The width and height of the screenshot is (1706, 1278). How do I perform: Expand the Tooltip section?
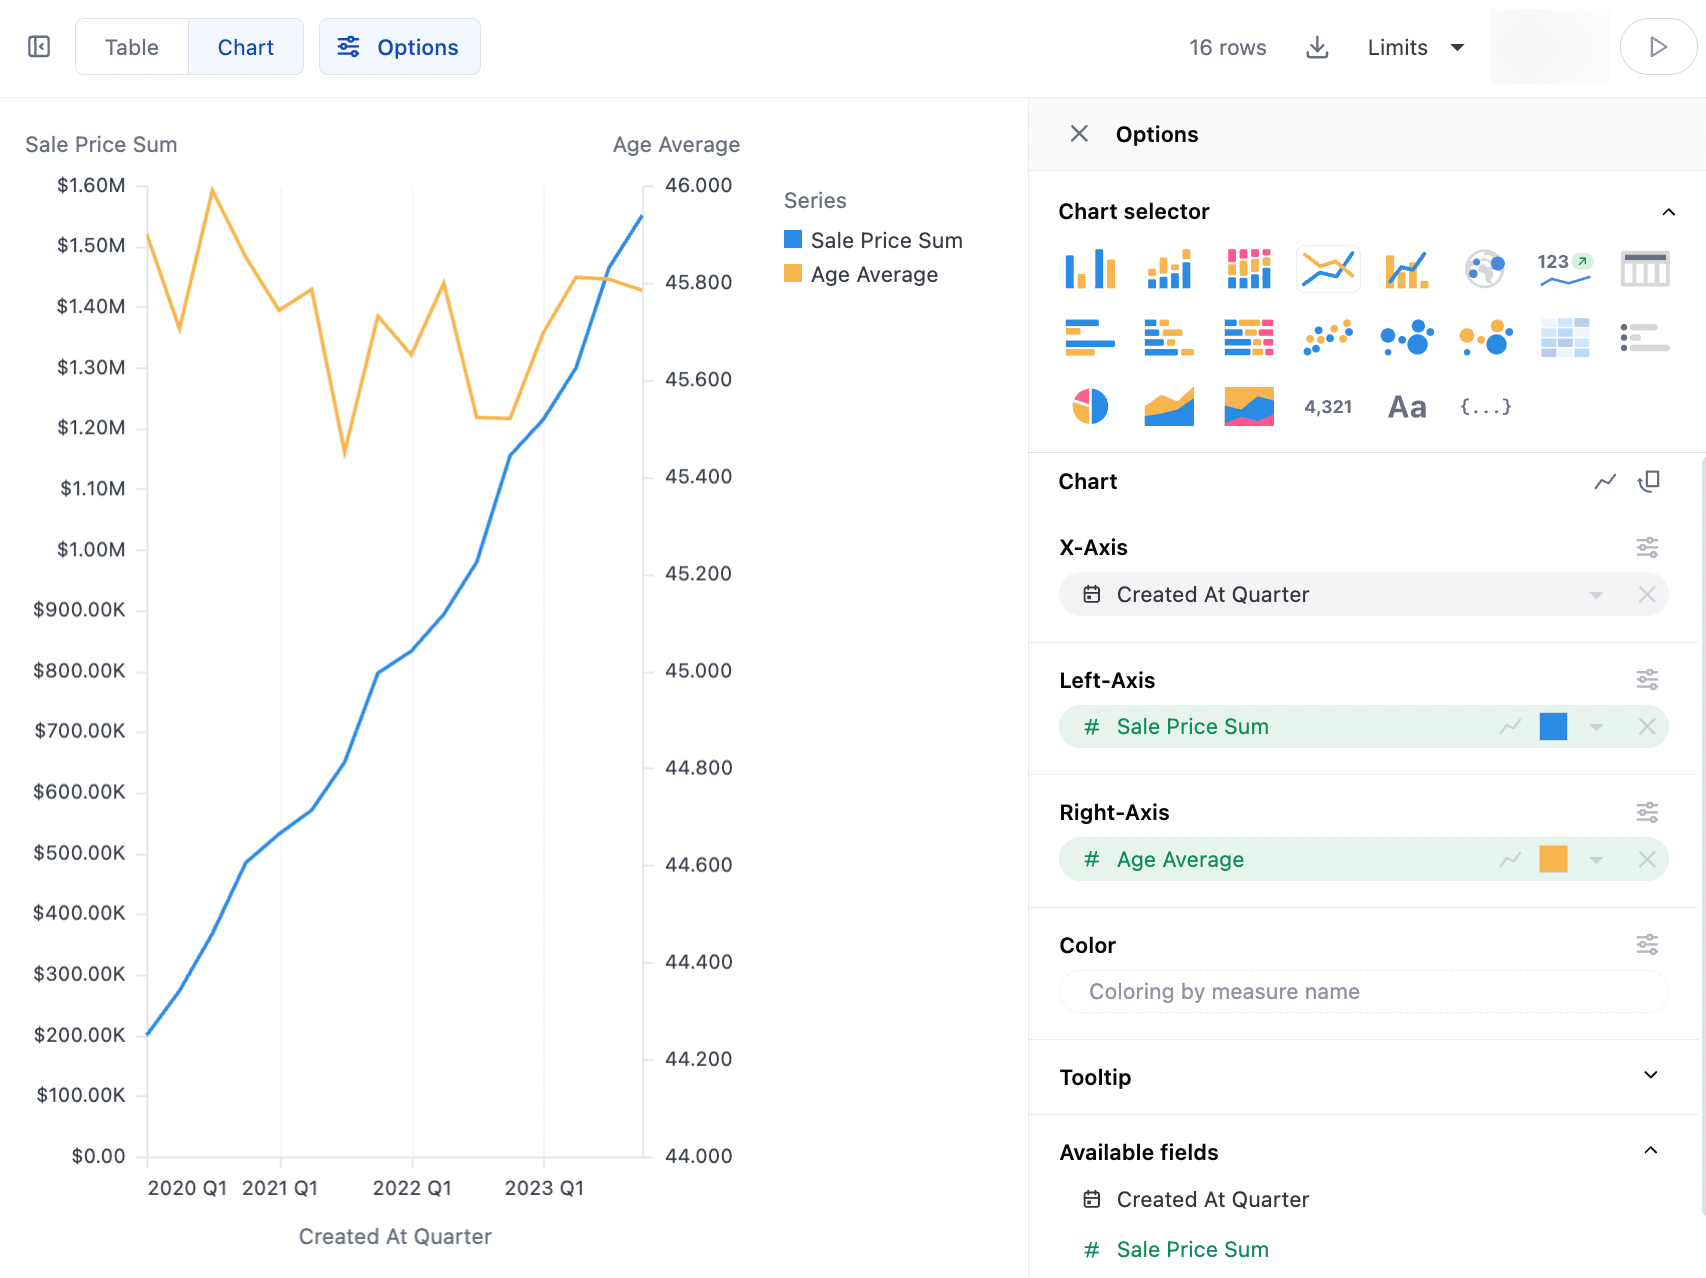[1651, 1076]
